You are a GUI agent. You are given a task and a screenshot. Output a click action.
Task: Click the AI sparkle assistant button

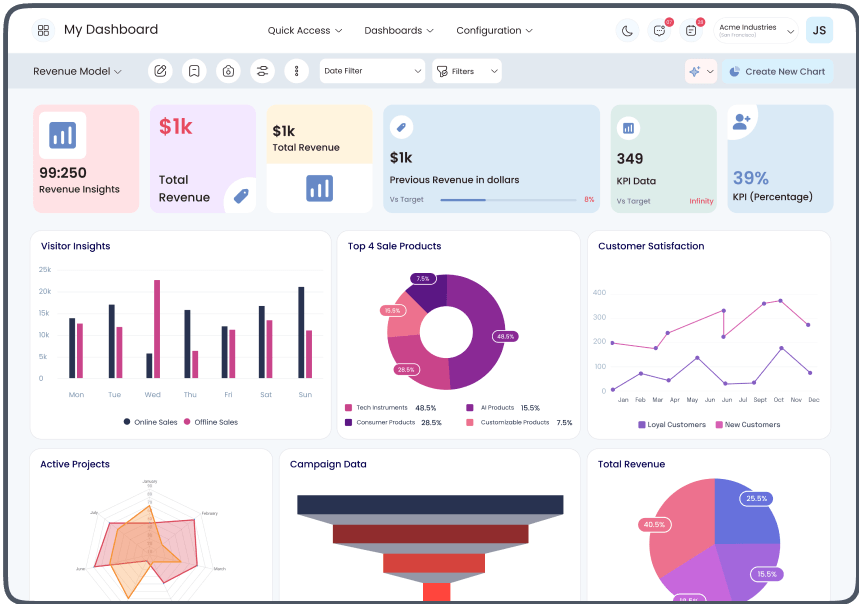(700, 71)
